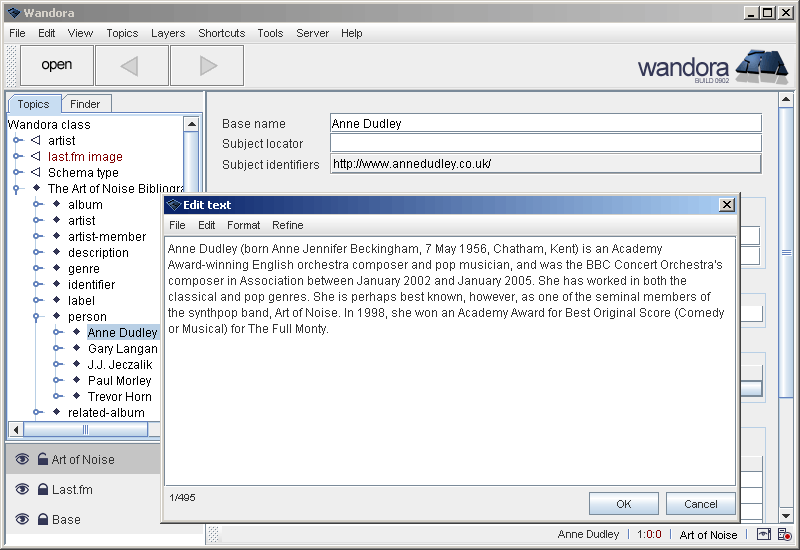
Task: Click the panel icon in status bar
Action: (x=763, y=535)
